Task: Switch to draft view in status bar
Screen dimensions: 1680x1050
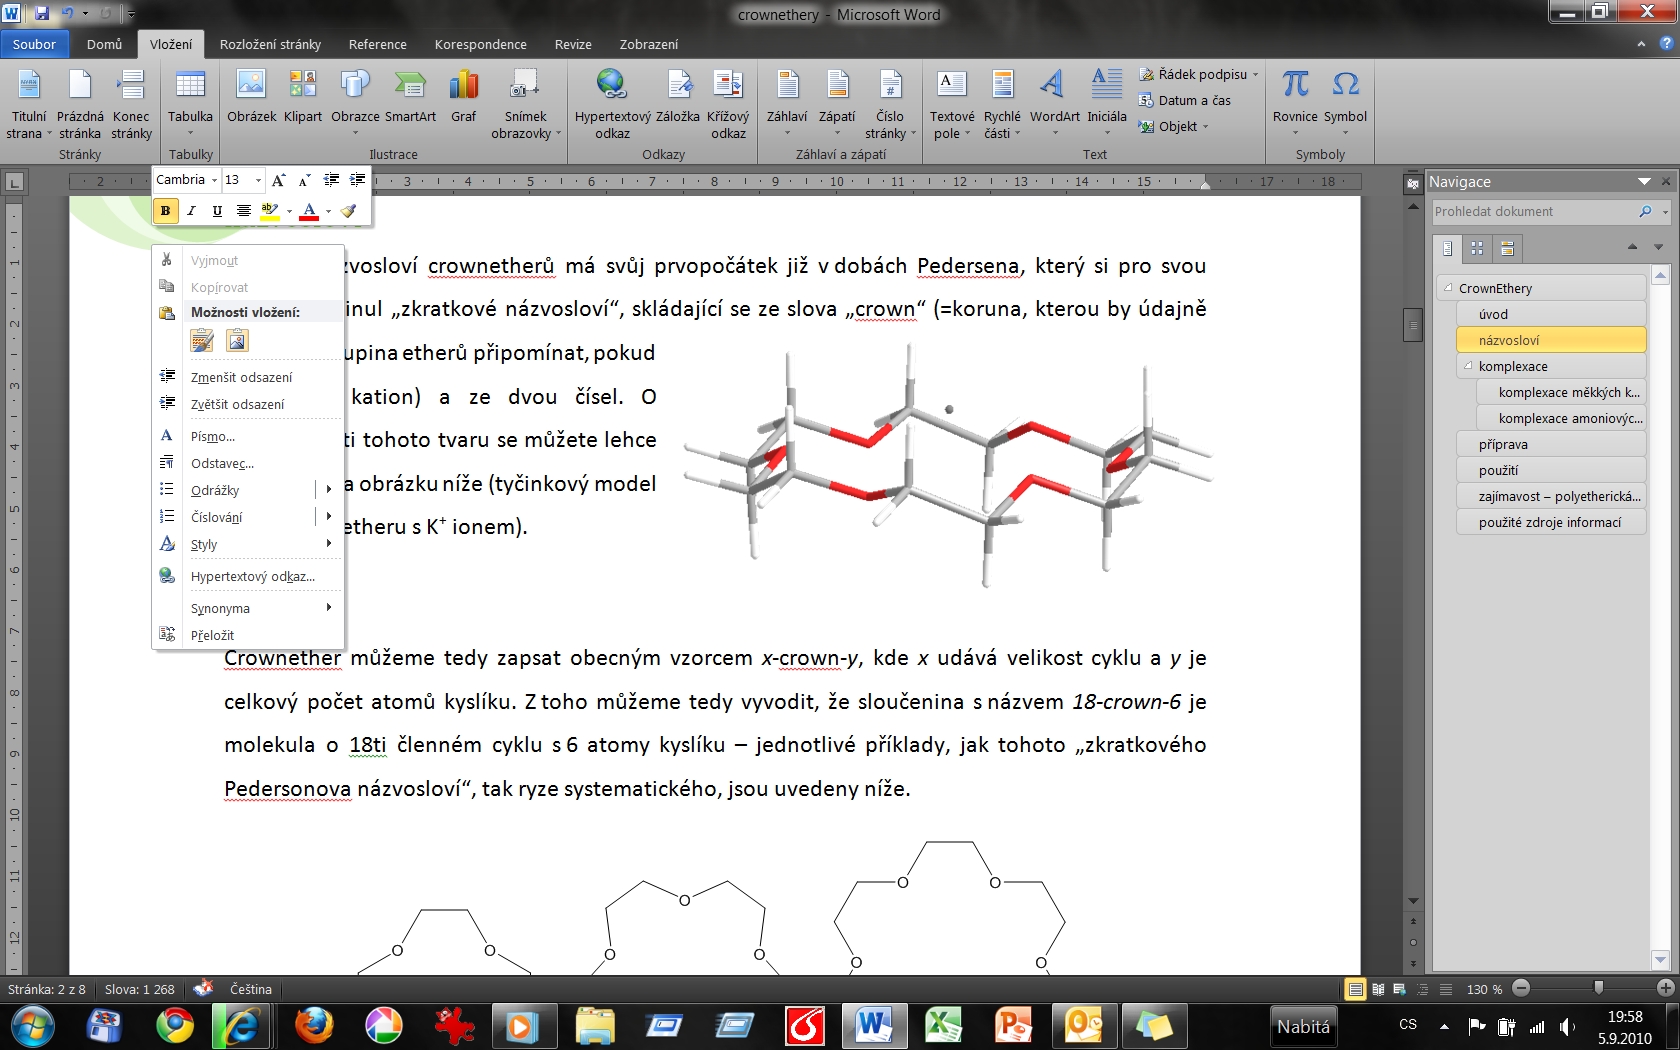Action: pos(1445,989)
